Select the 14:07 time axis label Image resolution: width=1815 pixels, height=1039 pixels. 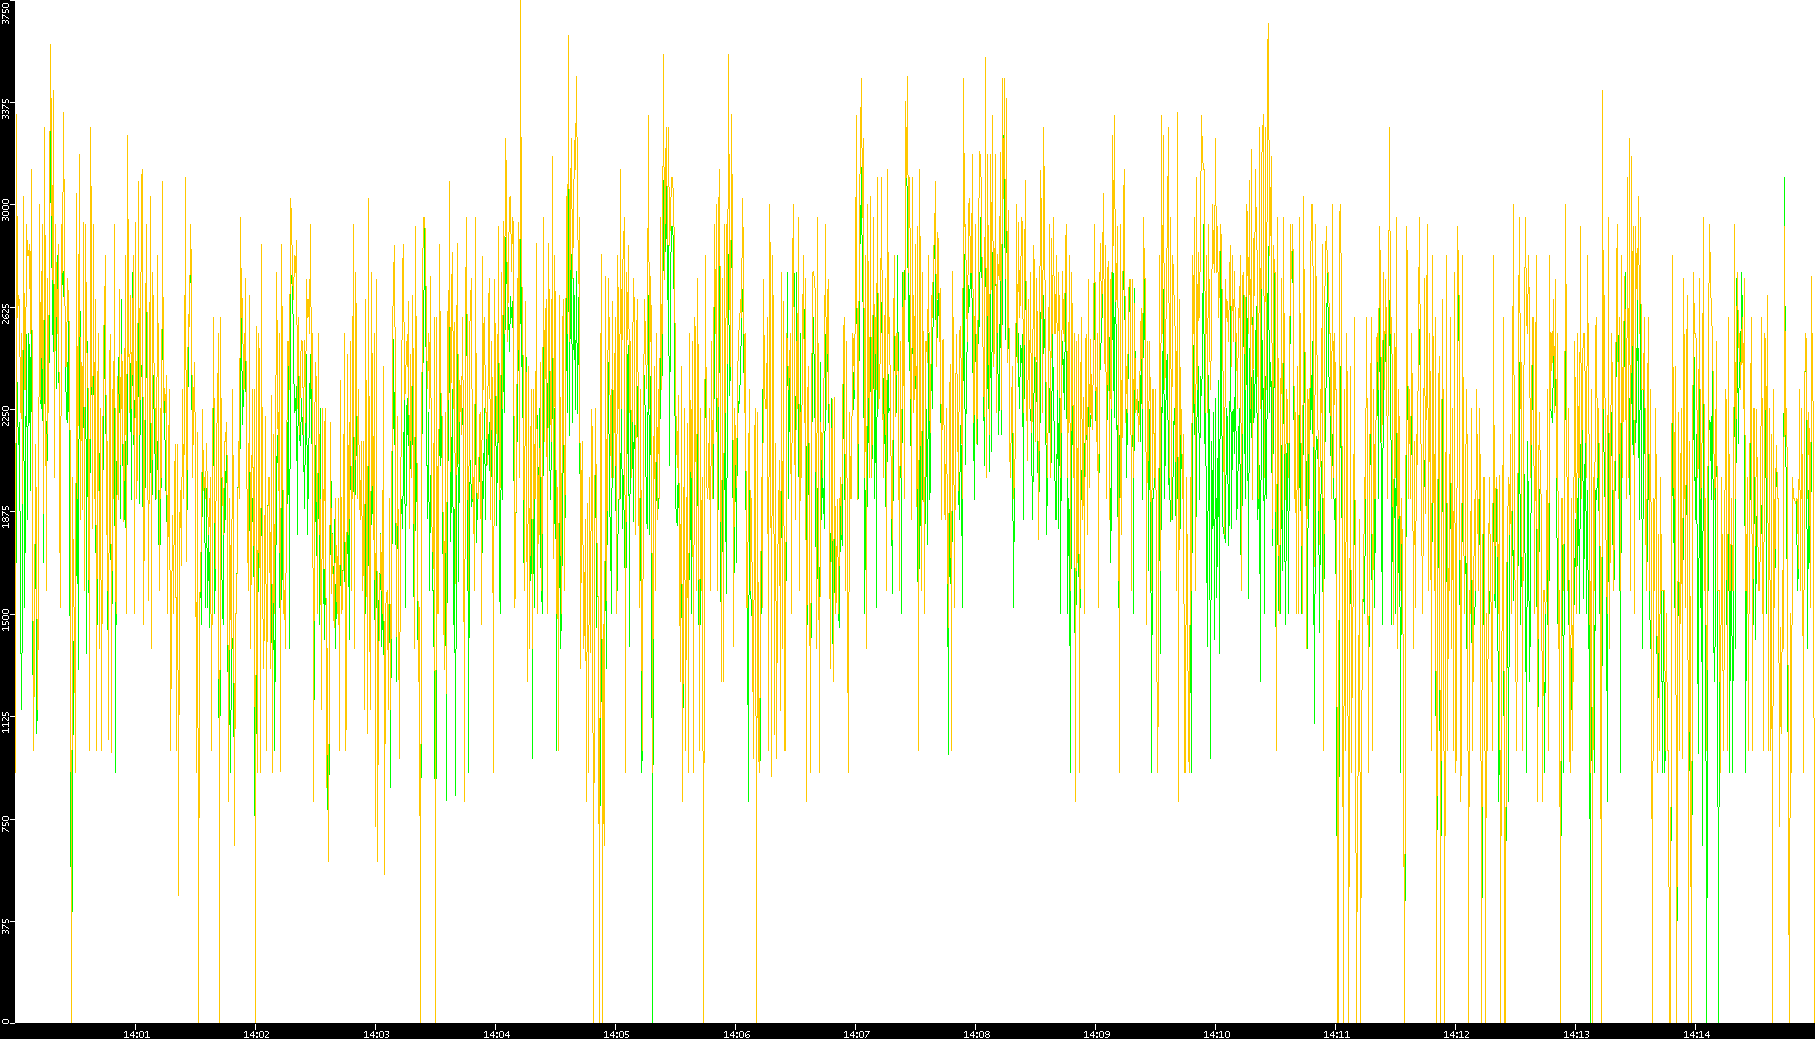point(856,1034)
